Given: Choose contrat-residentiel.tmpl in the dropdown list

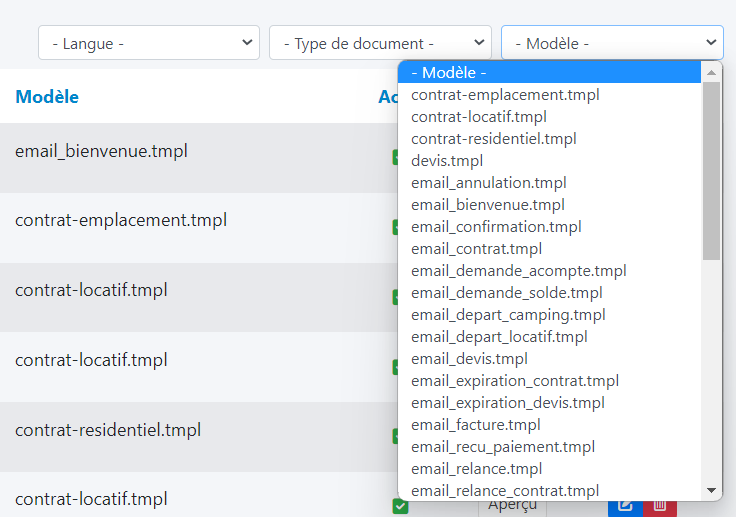Looking at the screenshot, I should [x=494, y=139].
